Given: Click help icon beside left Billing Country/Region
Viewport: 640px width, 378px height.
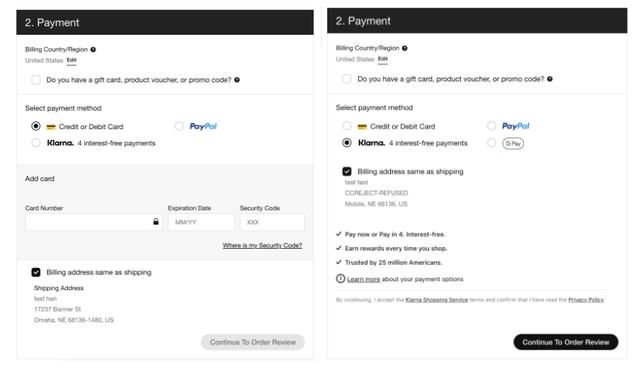Looking at the screenshot, I should [93, 49].
